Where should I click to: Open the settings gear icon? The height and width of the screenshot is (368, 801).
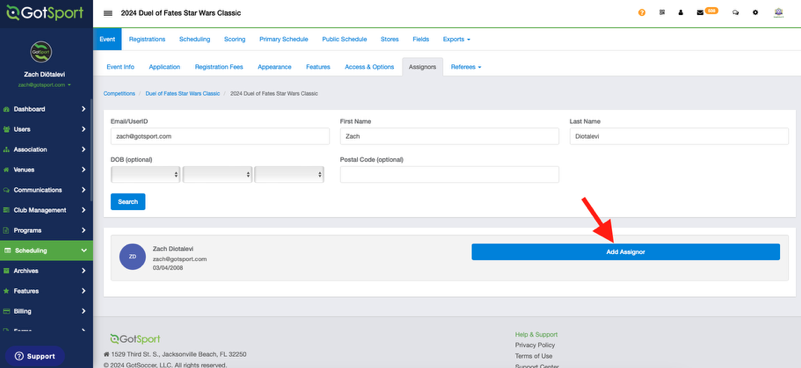coord(755,12)
